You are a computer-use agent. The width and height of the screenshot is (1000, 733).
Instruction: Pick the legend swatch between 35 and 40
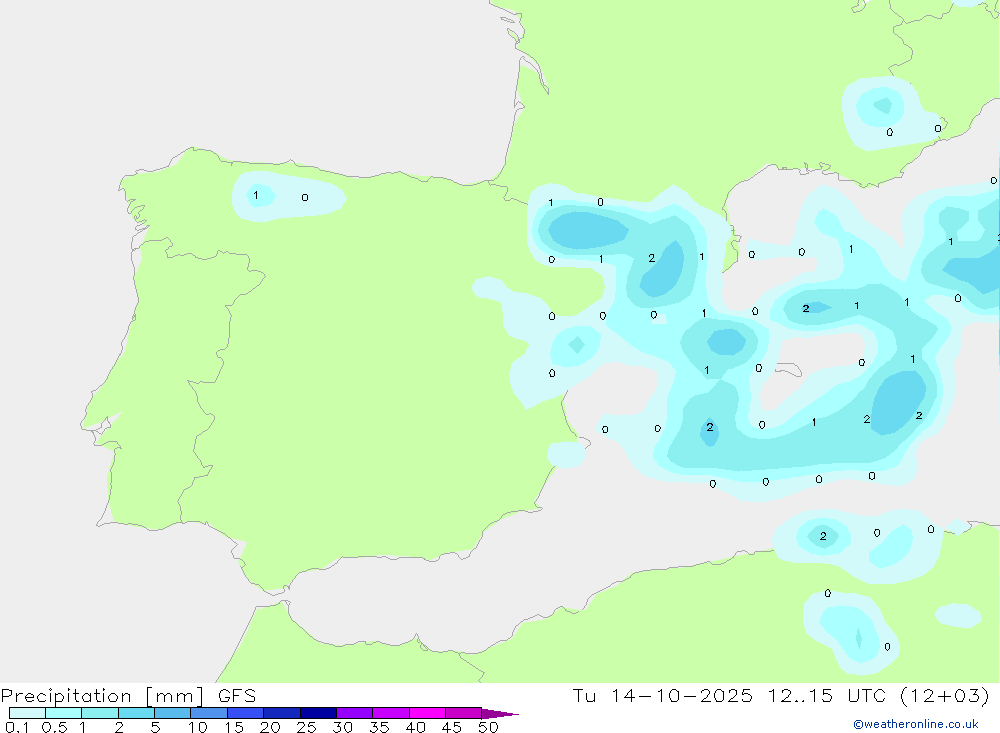tap(390, 713)
